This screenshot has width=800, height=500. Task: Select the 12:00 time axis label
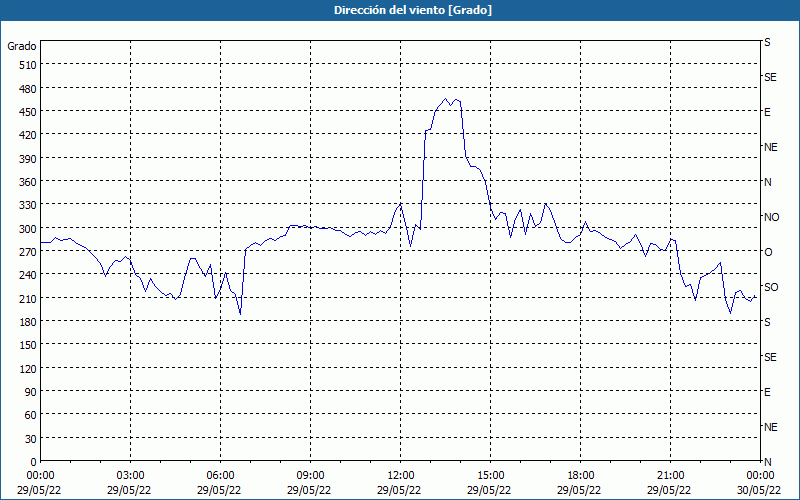point(401,476)
